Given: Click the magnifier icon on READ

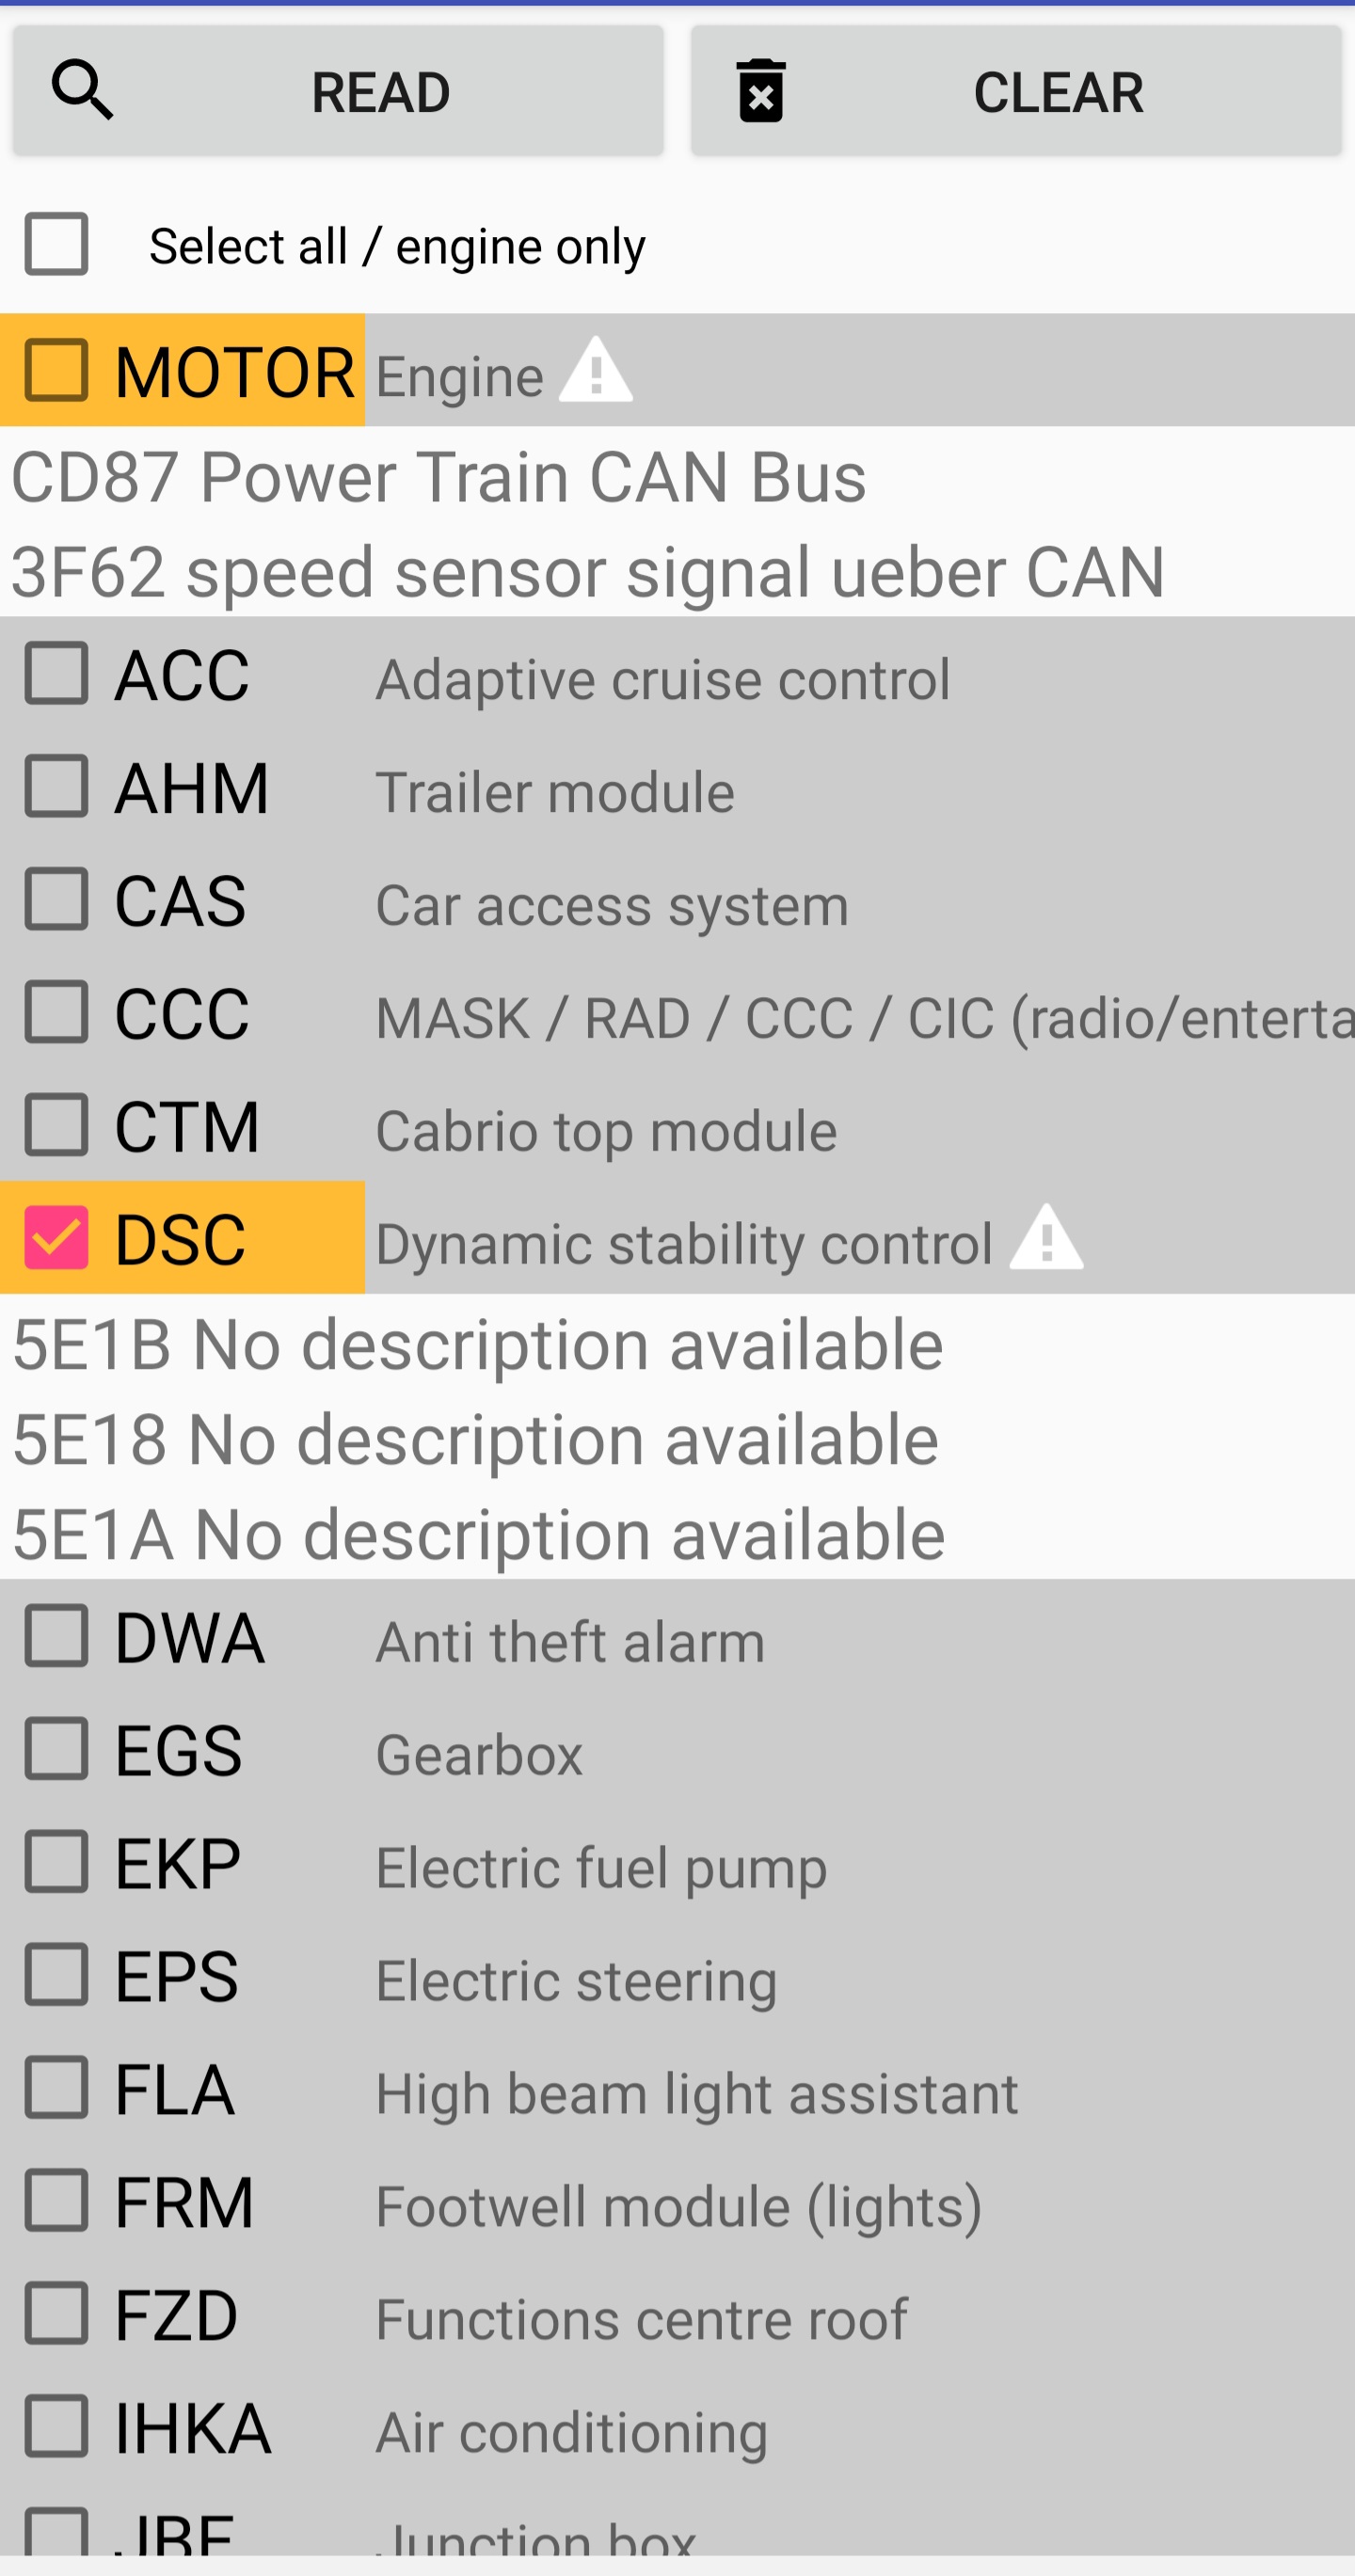Looking at the screenshot, I should [x=82, y=91].
